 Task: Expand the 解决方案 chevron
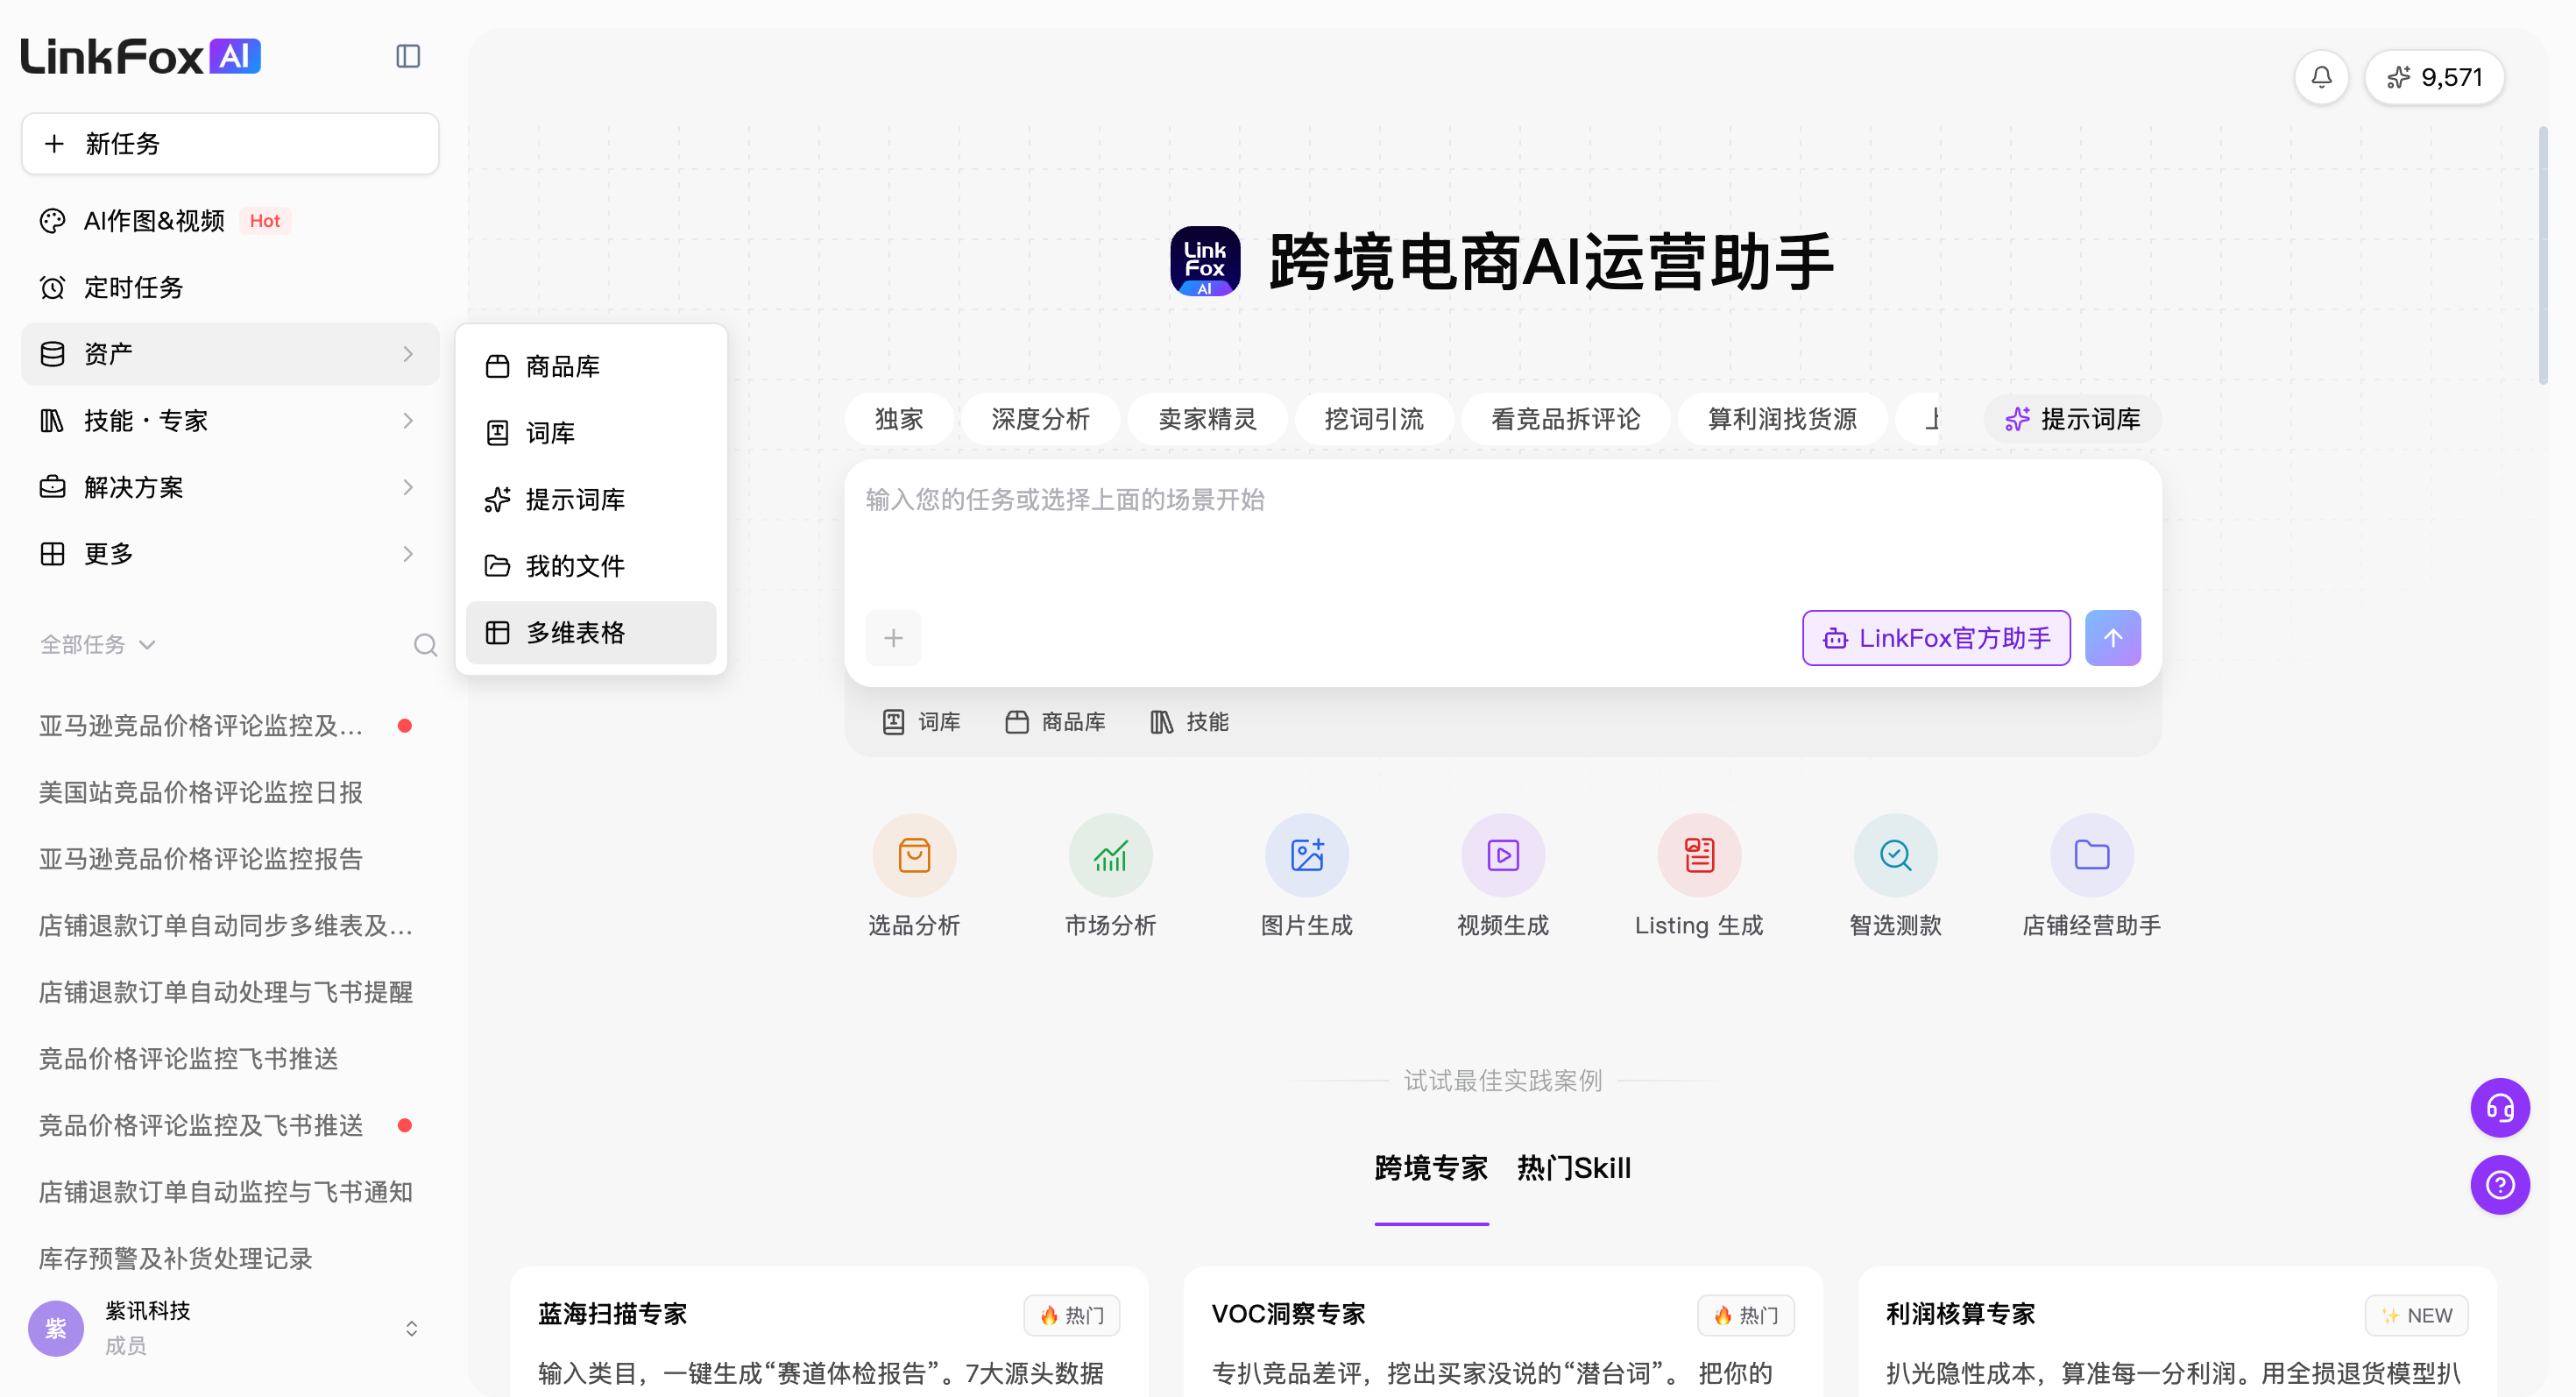(408, 487)
